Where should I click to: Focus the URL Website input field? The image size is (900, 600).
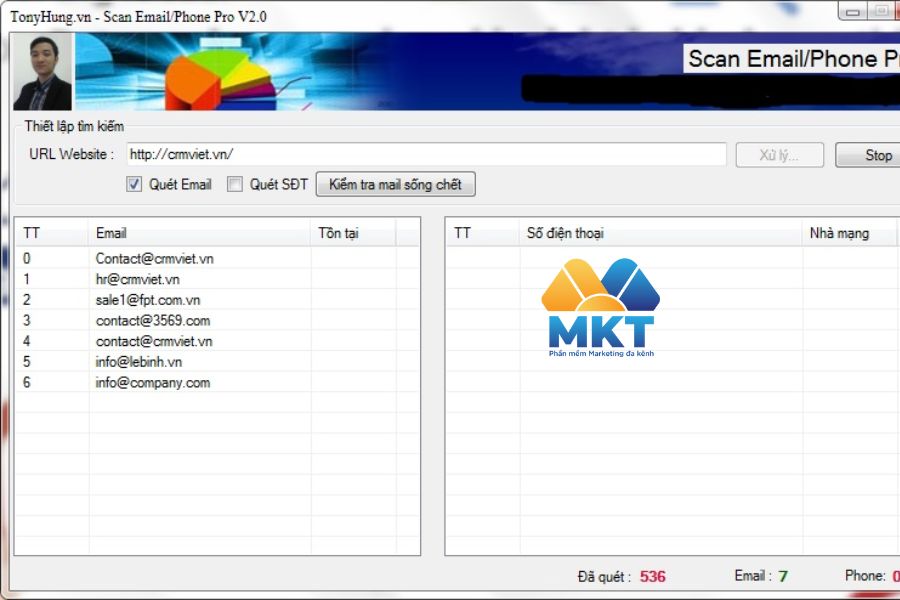[426, 154]
